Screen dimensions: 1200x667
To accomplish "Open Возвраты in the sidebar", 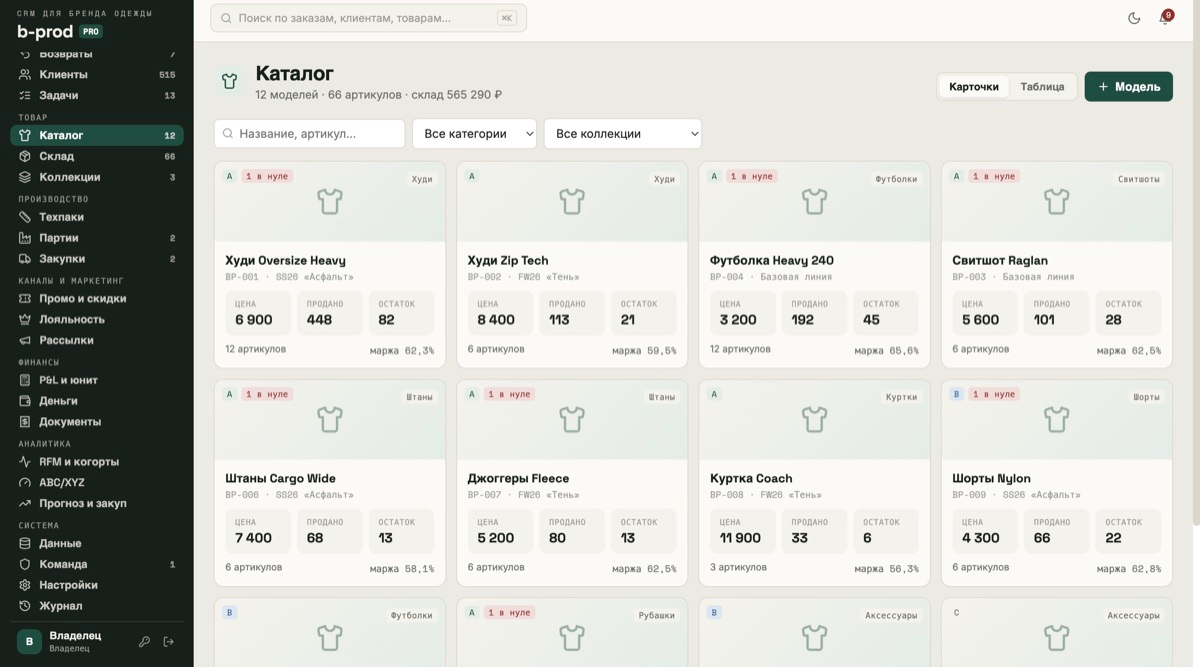I will click(97, 54).
